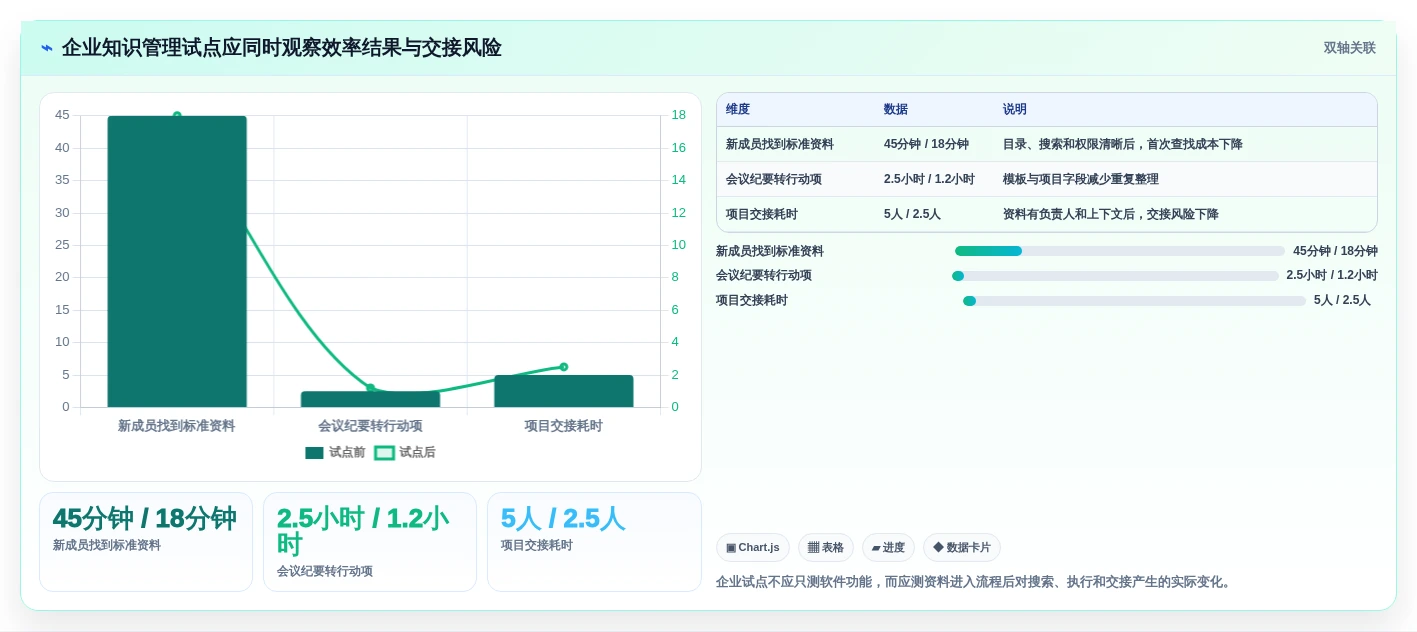Click the description starting with 目录、搜索和权限清晰后
Viewport: 1417px width, 632px height.
pos(1122,144)
